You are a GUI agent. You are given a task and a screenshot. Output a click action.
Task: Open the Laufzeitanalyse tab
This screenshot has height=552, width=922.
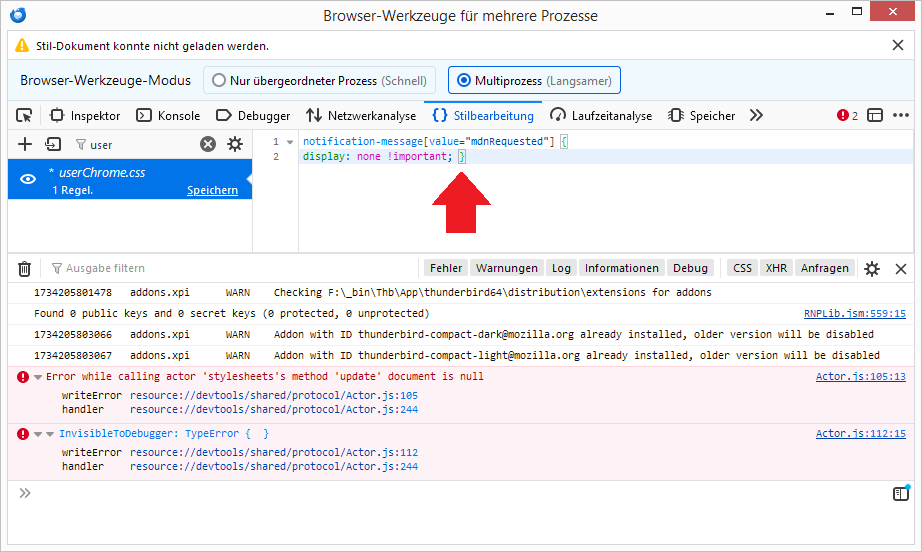point(601,116)
